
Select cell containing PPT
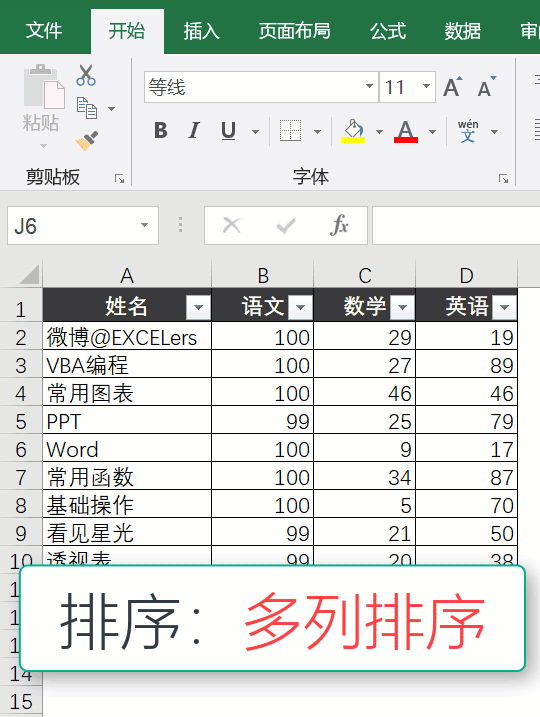pos(127,421)
